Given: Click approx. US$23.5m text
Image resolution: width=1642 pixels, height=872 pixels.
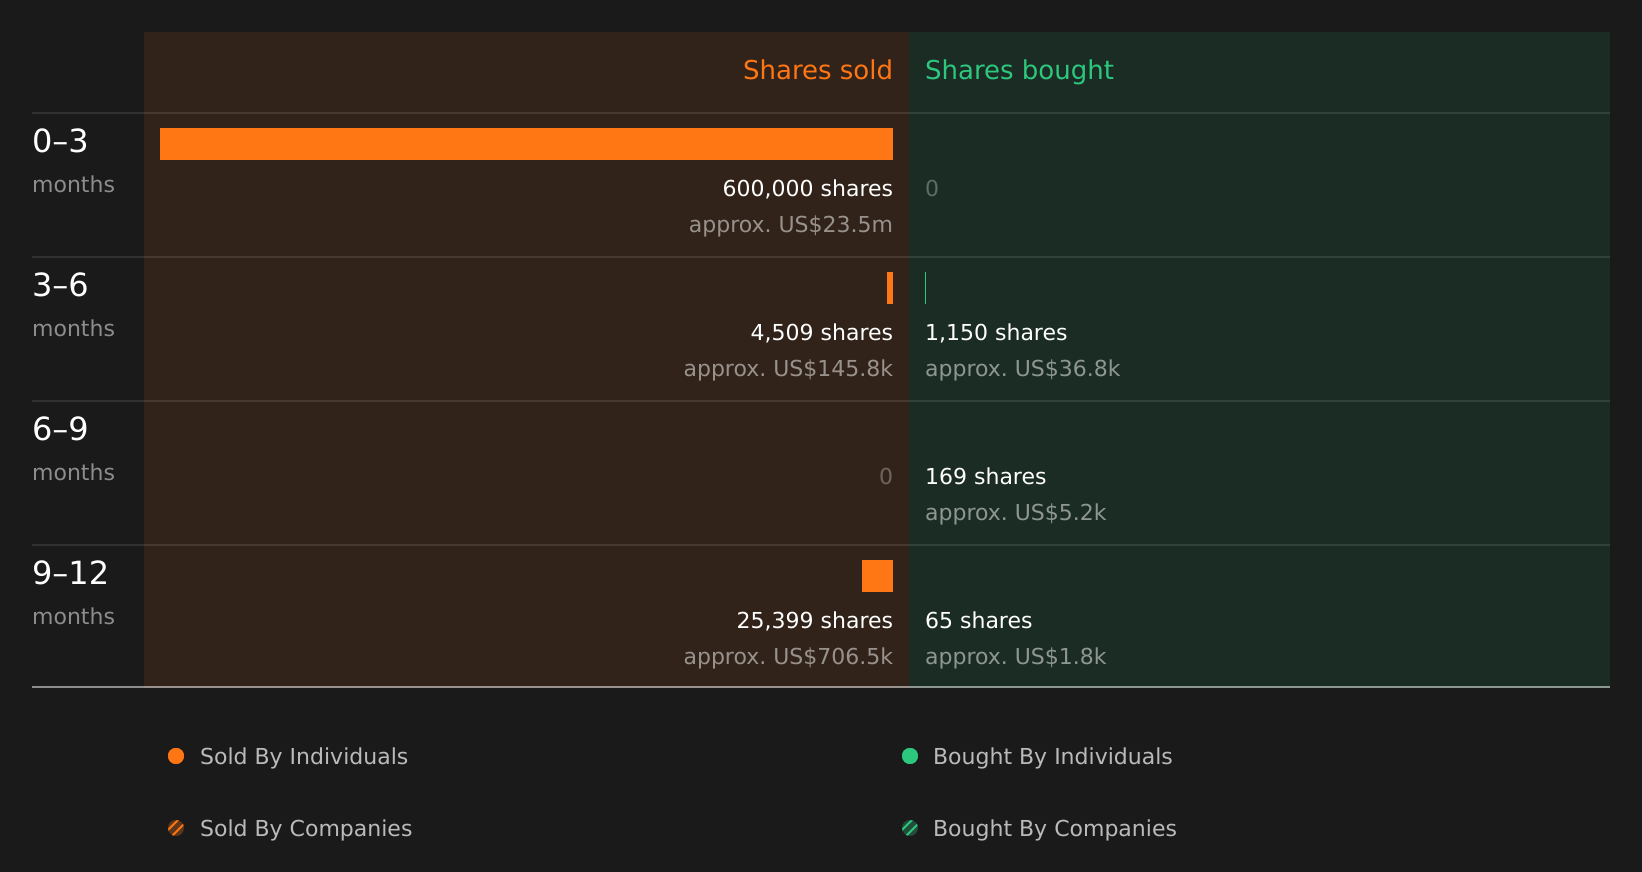Looking at the screenshot, I should click(x=790, y=225).
